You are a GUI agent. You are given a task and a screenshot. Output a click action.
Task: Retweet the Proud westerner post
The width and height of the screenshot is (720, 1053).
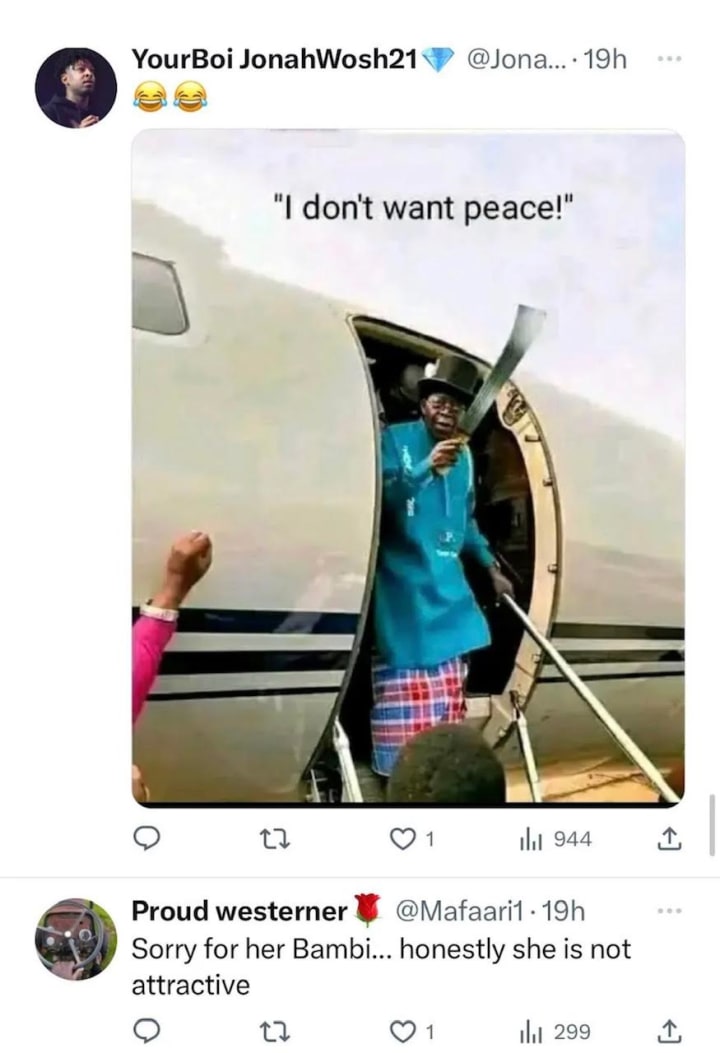(275, 1032)
